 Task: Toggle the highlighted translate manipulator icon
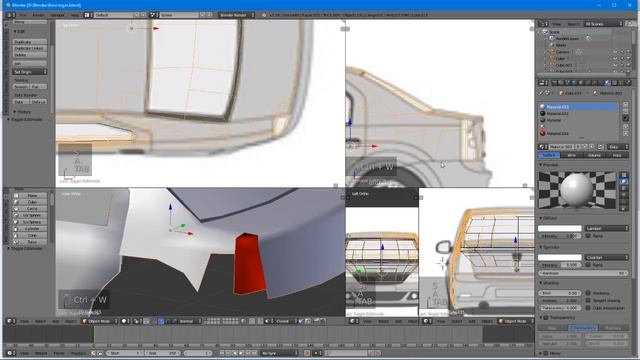[x=161, y=321]
